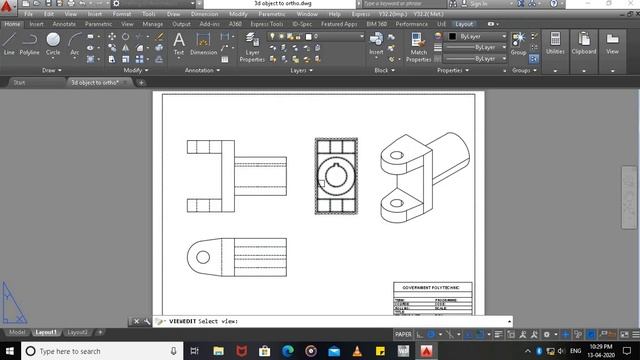
Task: Click the Move tool icon
Action: coord(112,37)
